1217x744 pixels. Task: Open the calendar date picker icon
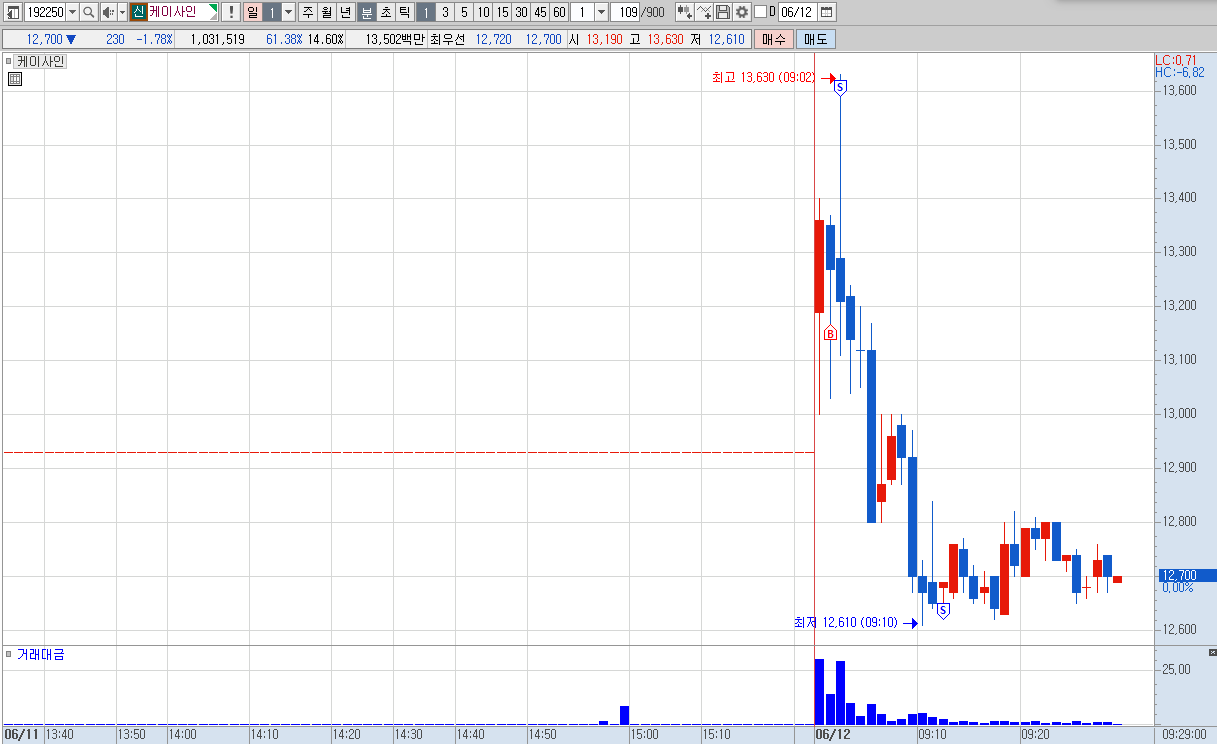[827, 12]
